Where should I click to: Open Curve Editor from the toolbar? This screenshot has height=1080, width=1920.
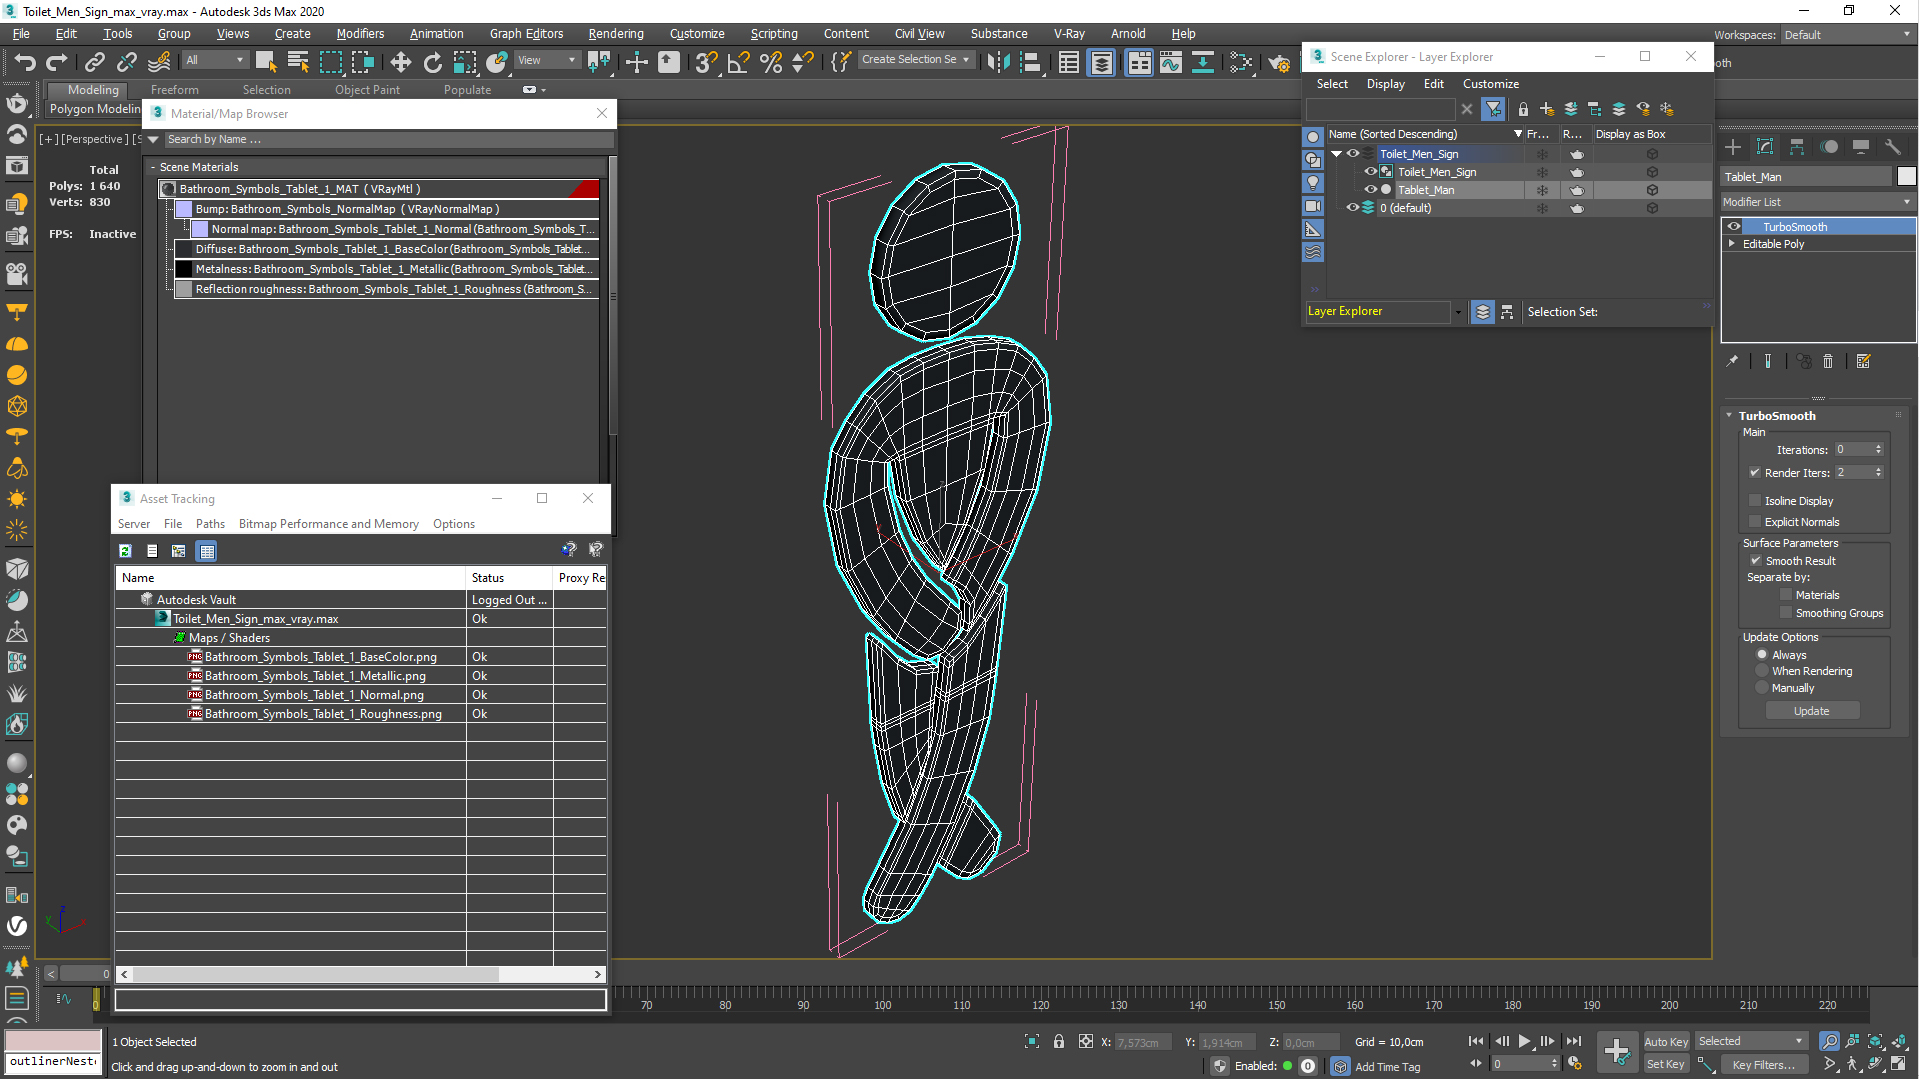[x=1171, y=62]
